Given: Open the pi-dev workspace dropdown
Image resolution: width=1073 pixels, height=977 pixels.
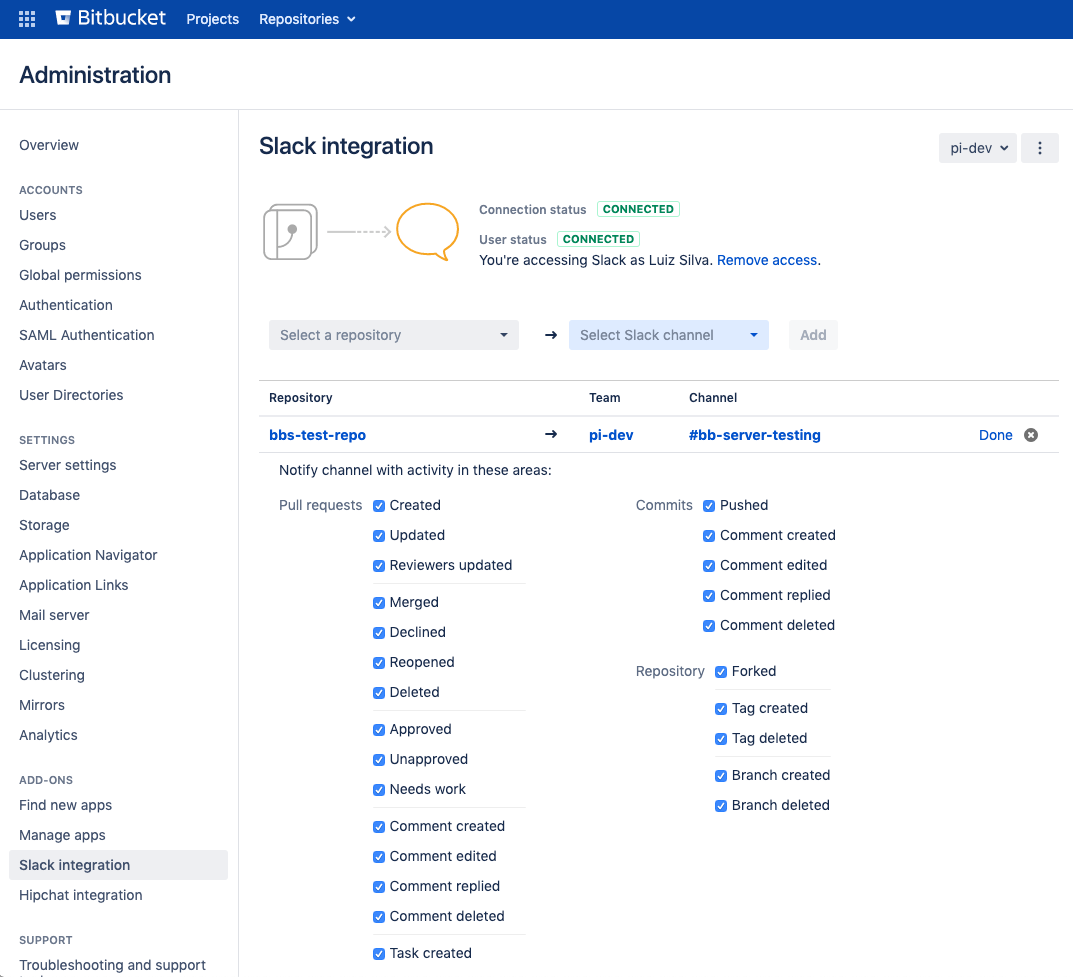Looking at the screenshot, I should click(x=978, y=148).
